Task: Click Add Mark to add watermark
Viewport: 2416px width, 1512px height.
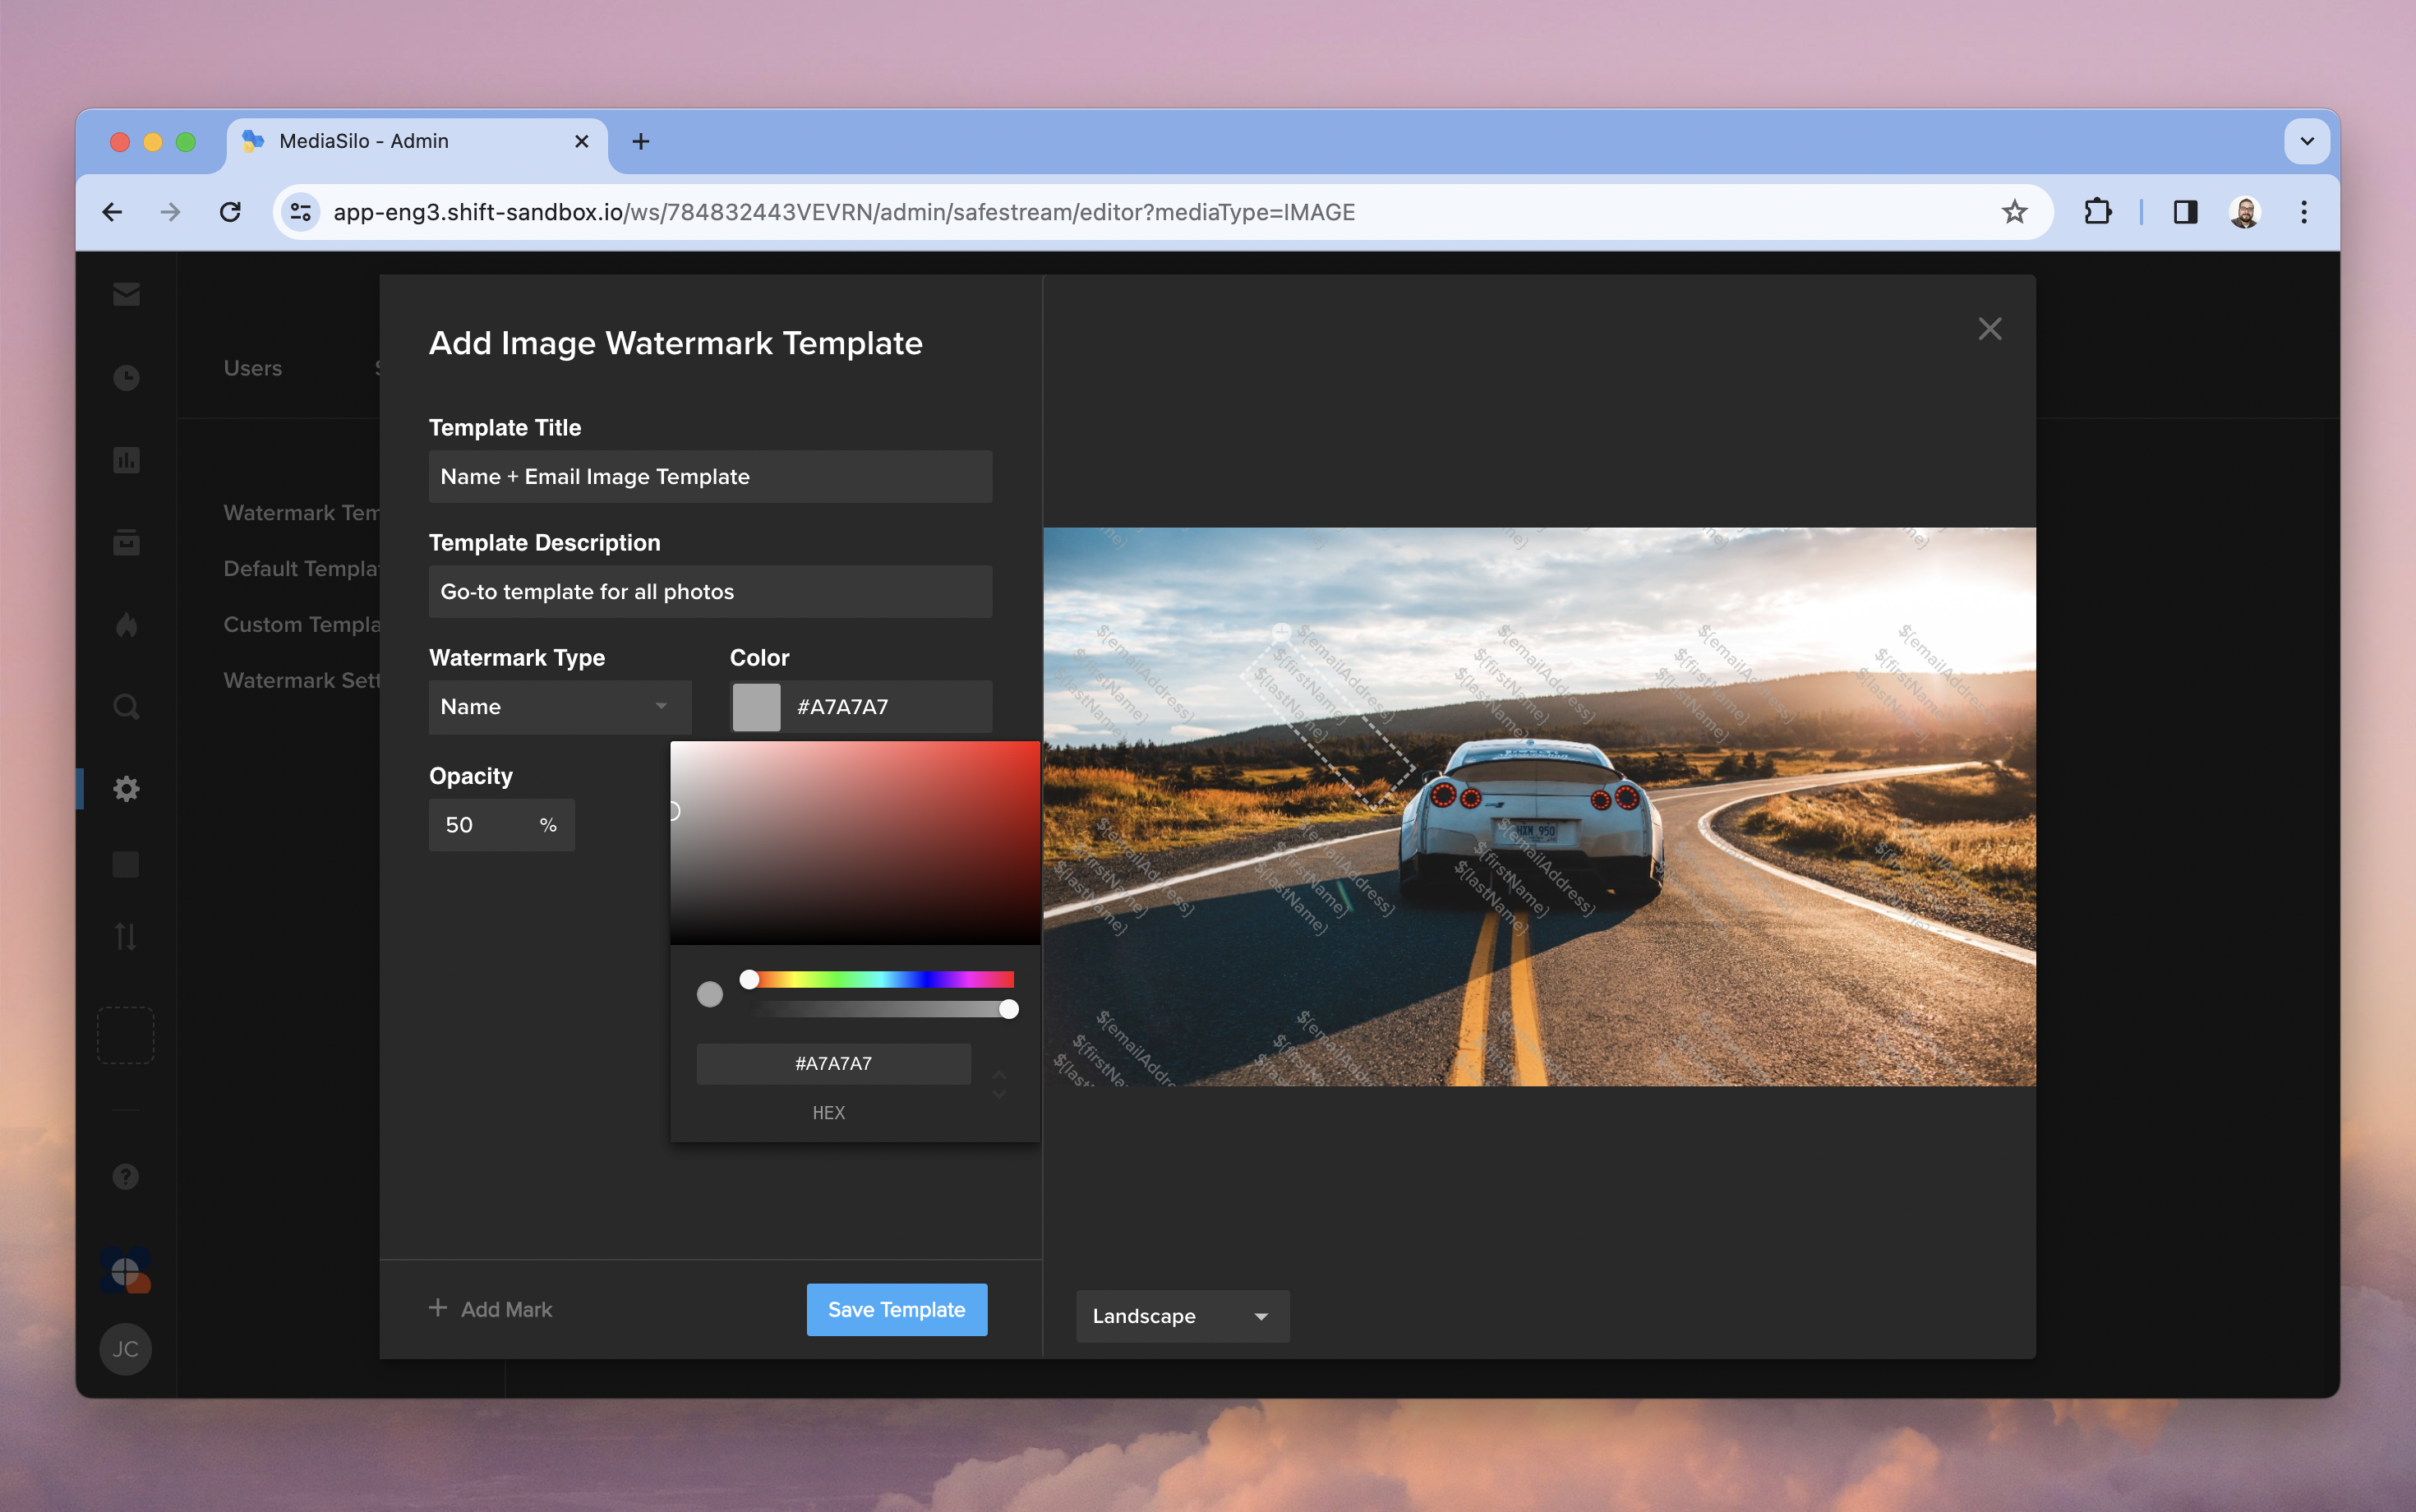Action: tap(491, 1309)
